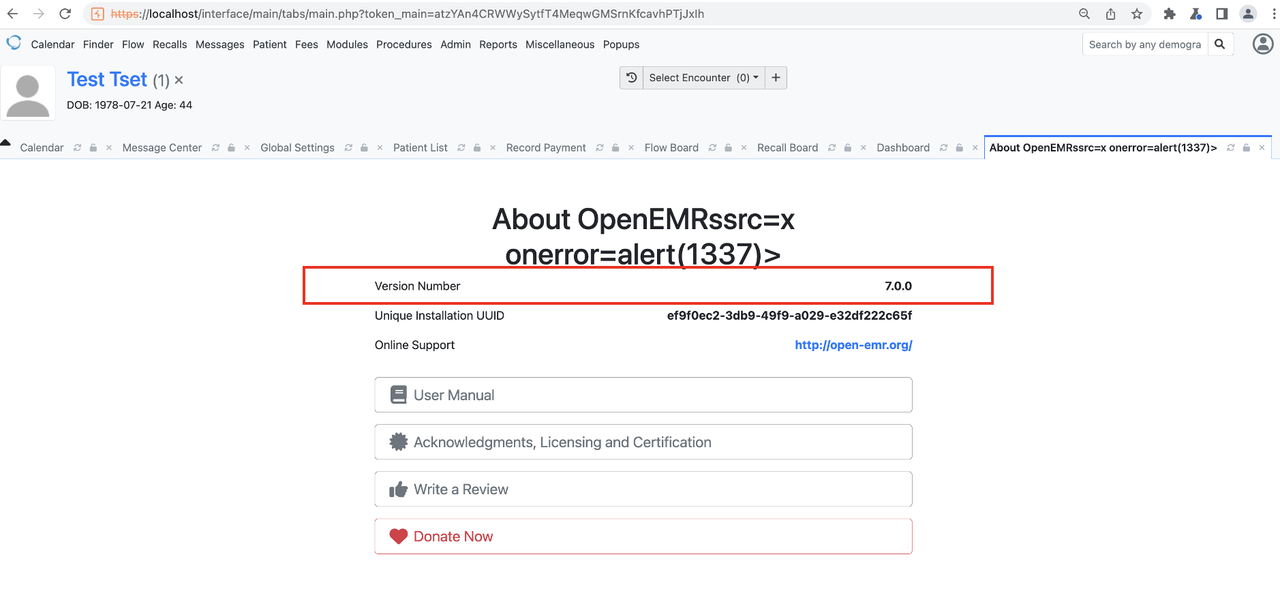Lock the Global Settings tab
The height and width of the screenshot is (600, 1280).
pos(364,148)
